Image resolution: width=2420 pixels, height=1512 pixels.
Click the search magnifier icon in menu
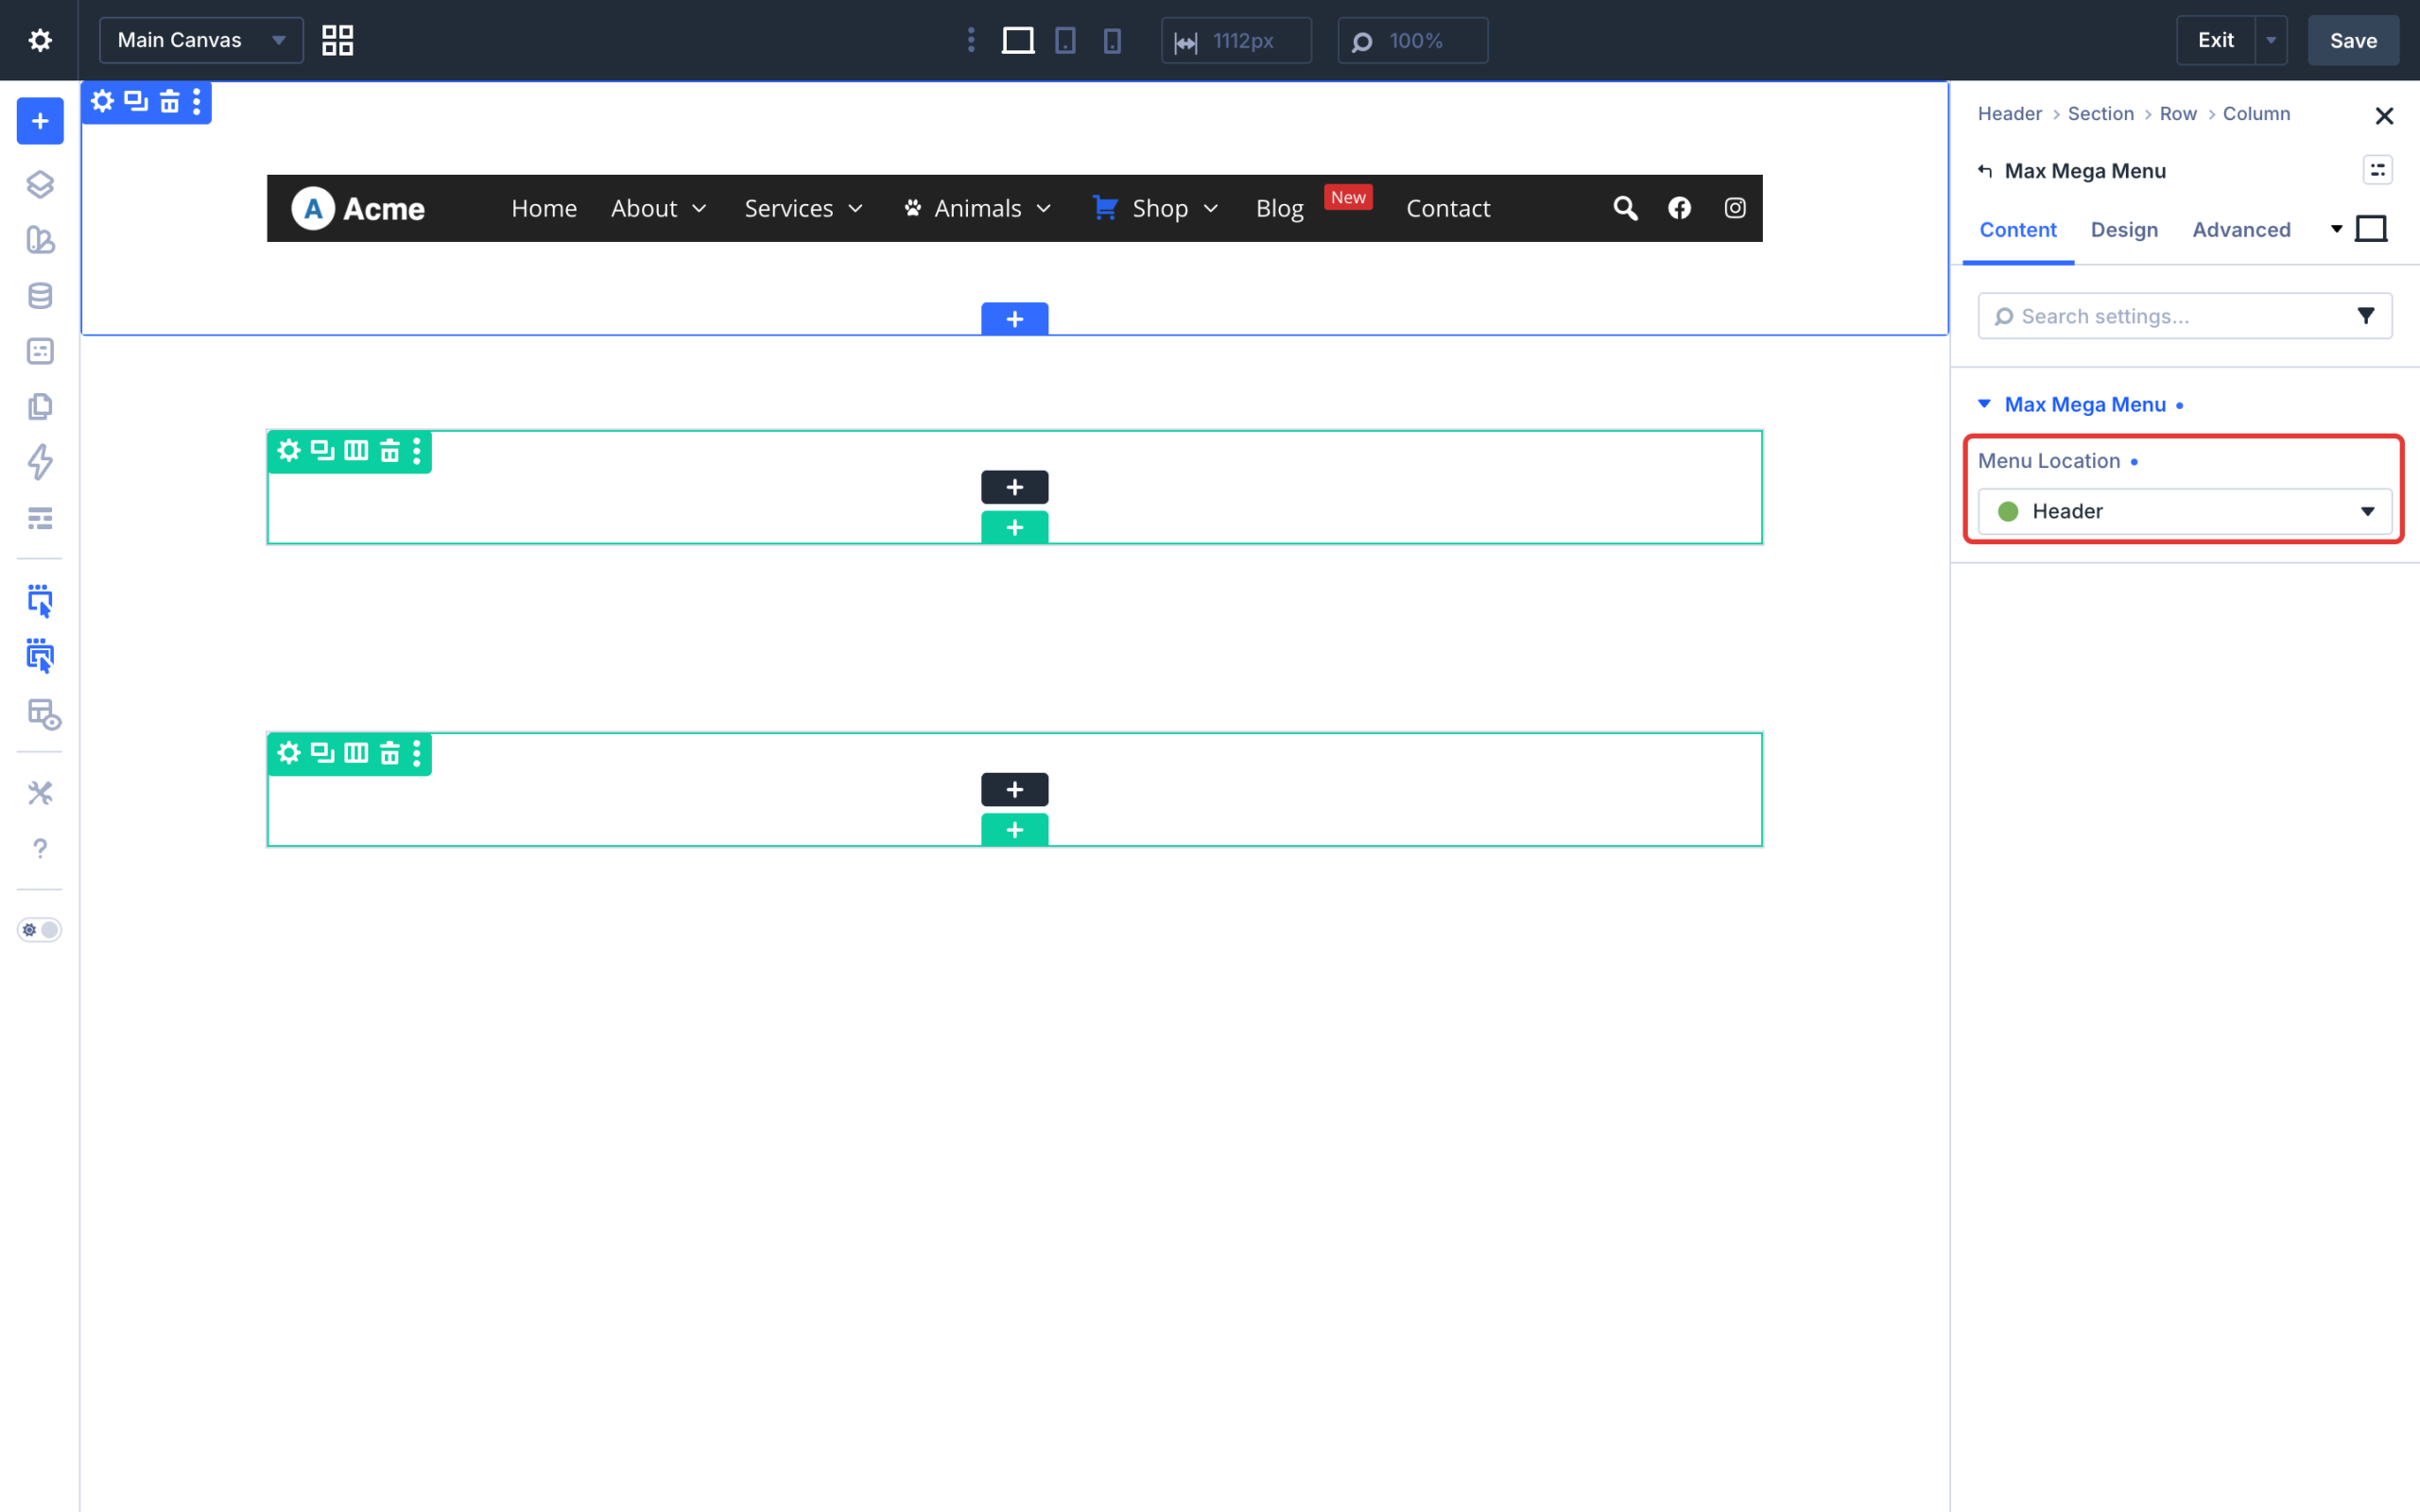(x=1625, y=208)
